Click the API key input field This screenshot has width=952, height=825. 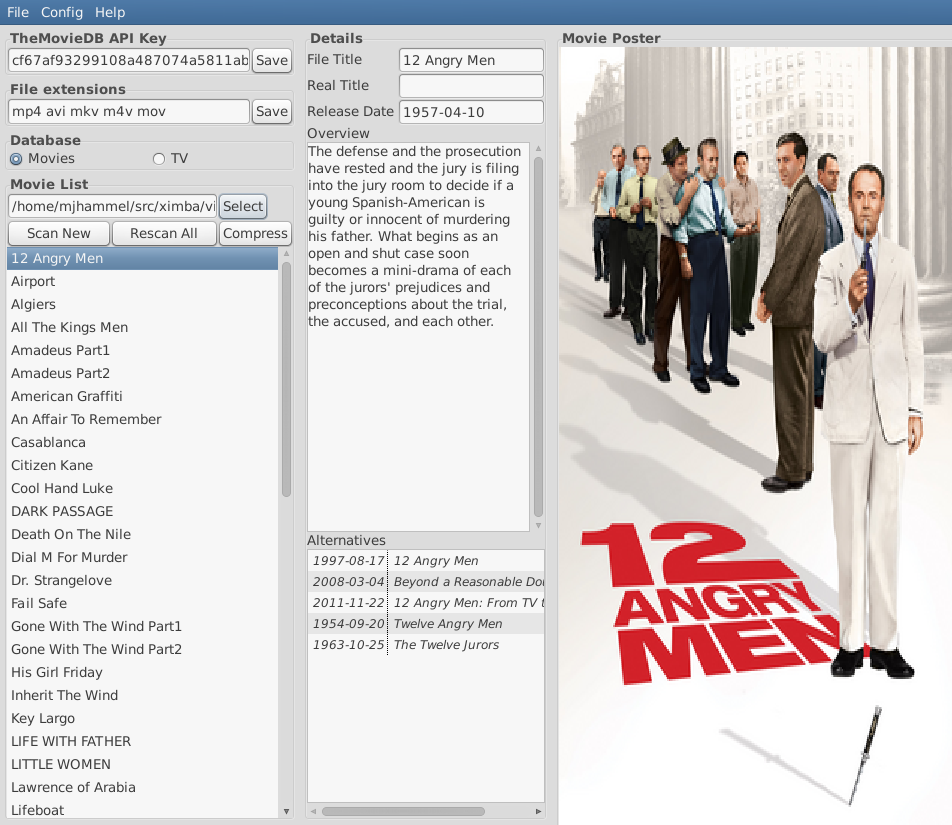129,60
